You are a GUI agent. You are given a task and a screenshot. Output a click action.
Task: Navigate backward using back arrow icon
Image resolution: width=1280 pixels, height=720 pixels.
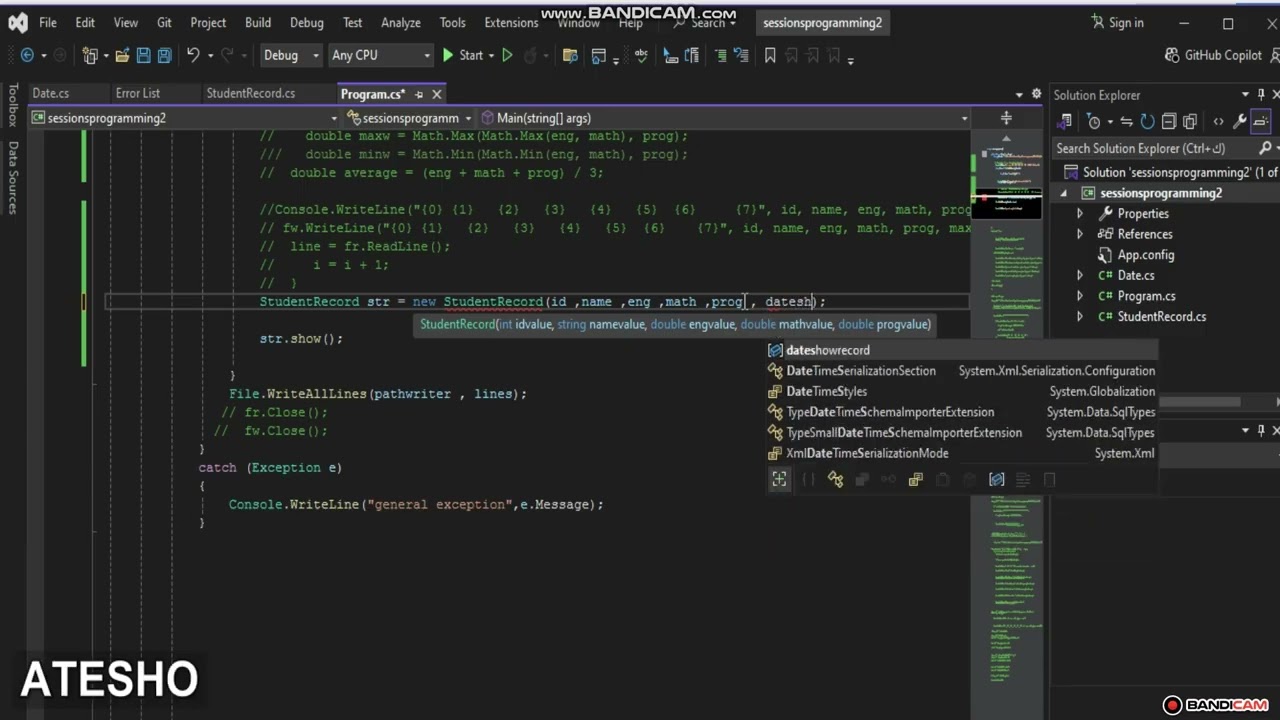[27, 56]
